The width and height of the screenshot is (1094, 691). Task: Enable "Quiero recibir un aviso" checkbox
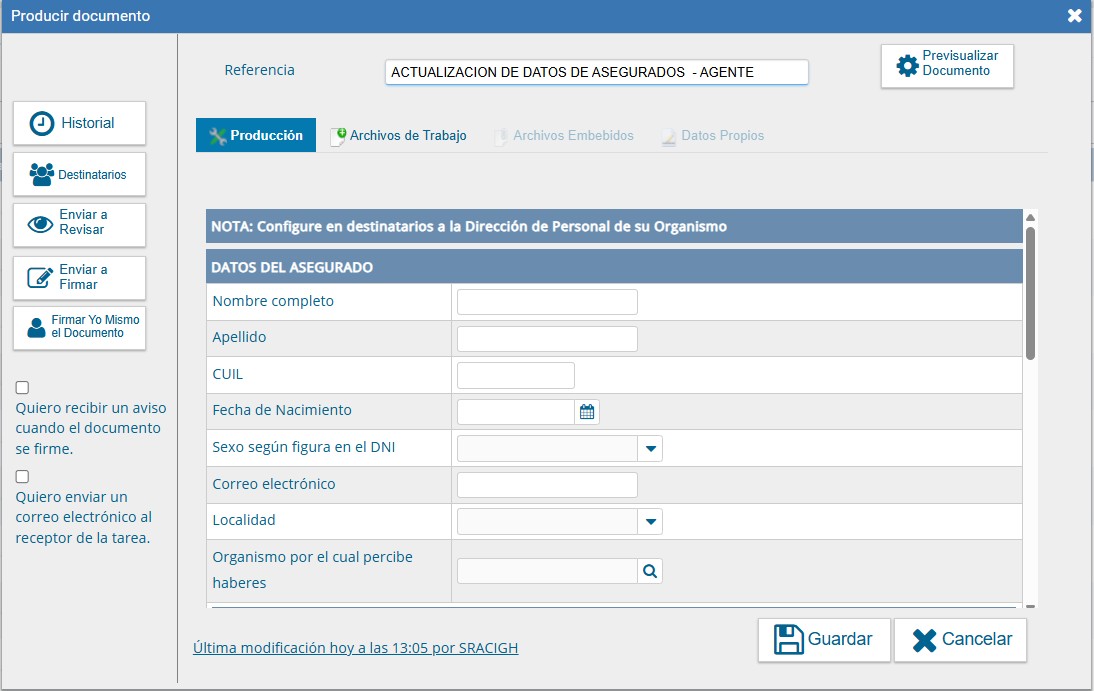[x=21, y=387]
